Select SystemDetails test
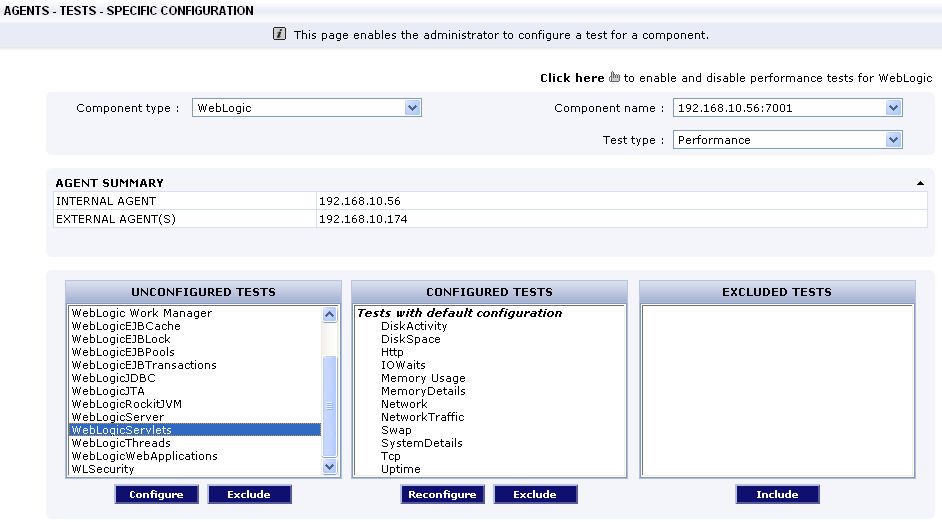The image size is (942, 522). [x=422, y=443]
